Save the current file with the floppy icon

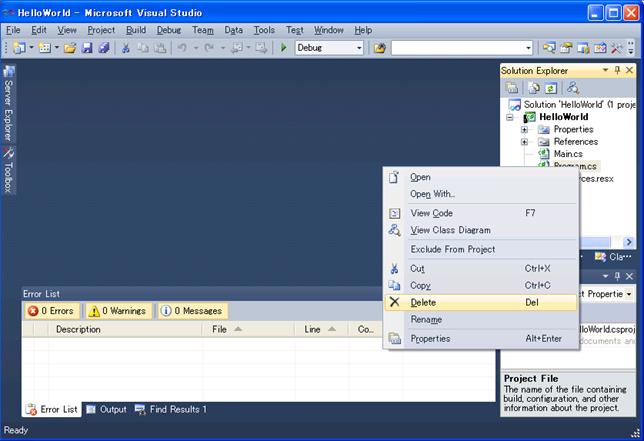(x=87, y=48)
